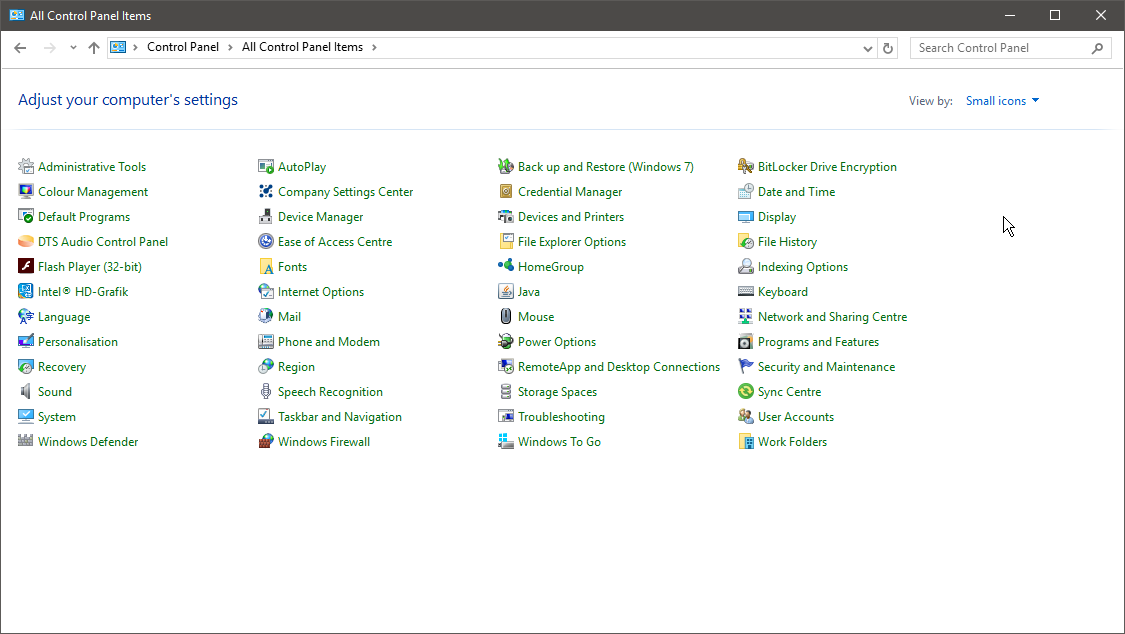
Task: Open the Storage Spaces link
Action: coord(557,392)
